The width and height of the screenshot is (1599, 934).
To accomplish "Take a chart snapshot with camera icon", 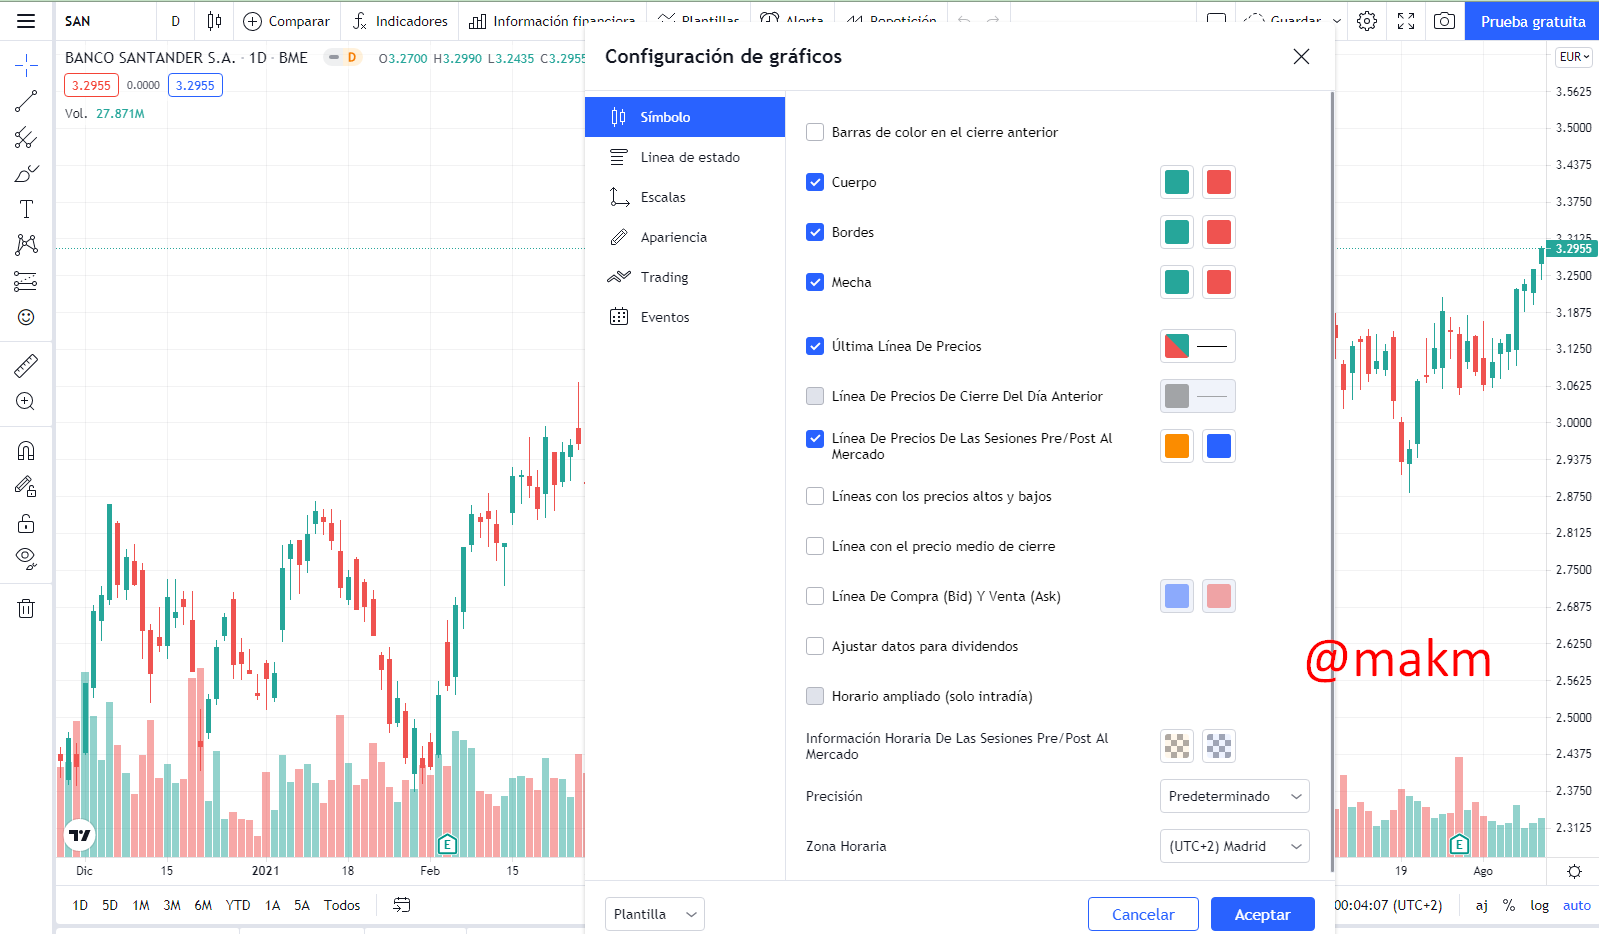I will [1444, 21].
